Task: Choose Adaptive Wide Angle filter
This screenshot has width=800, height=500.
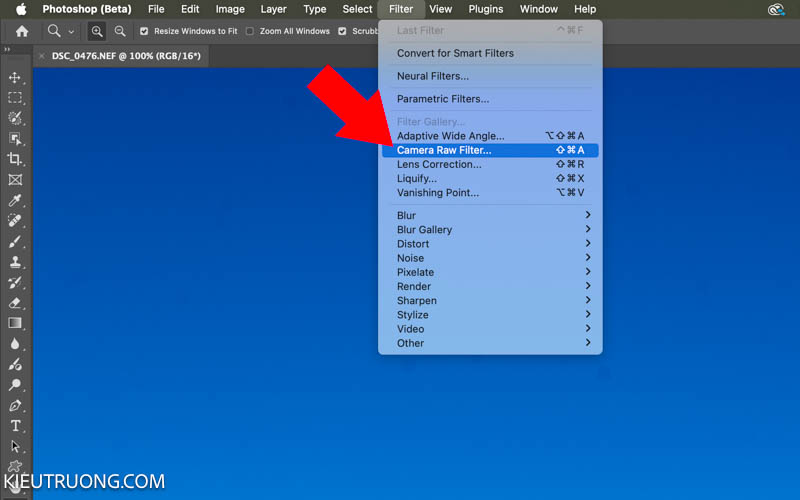Action: tap(490, 136)
